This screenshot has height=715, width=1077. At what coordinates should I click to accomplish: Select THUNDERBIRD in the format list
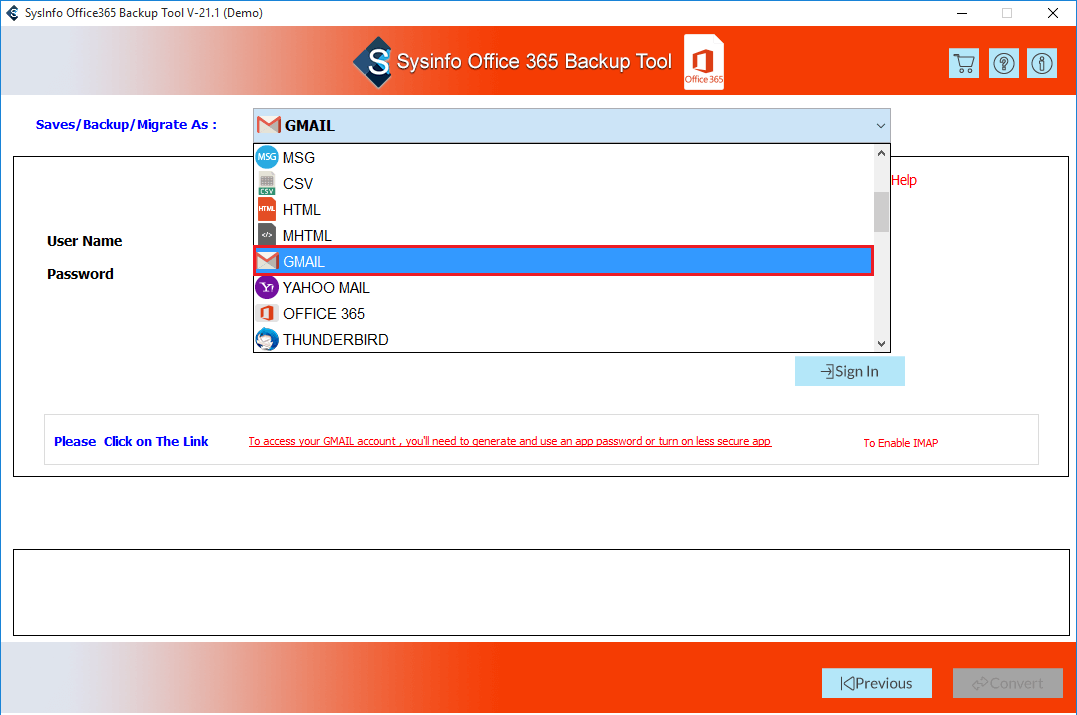(564, 340)
